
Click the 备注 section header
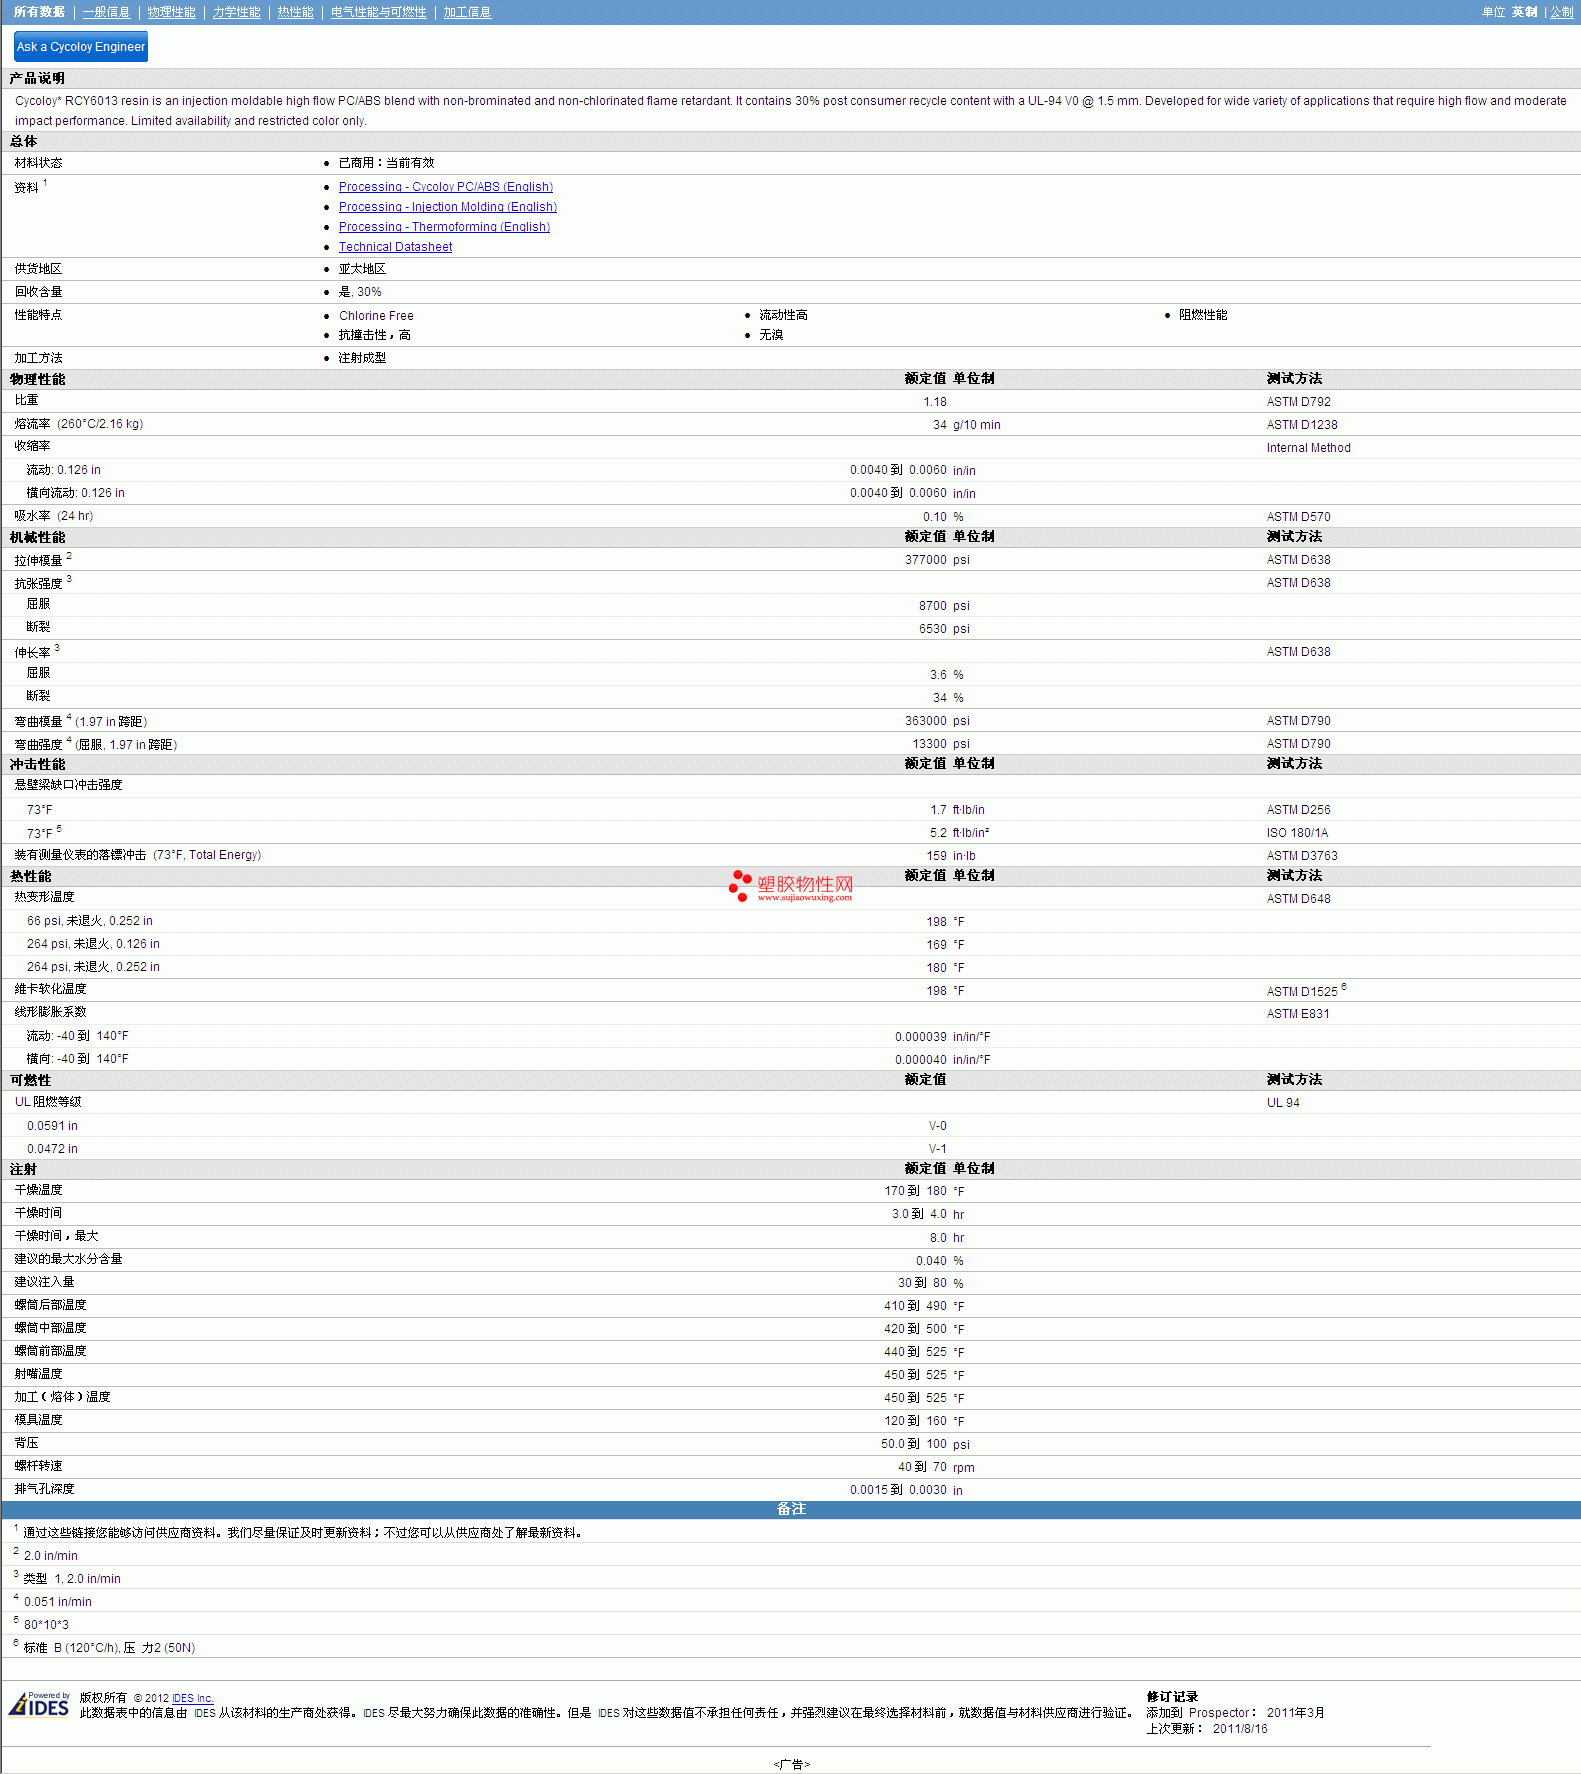coord(791,1509)
